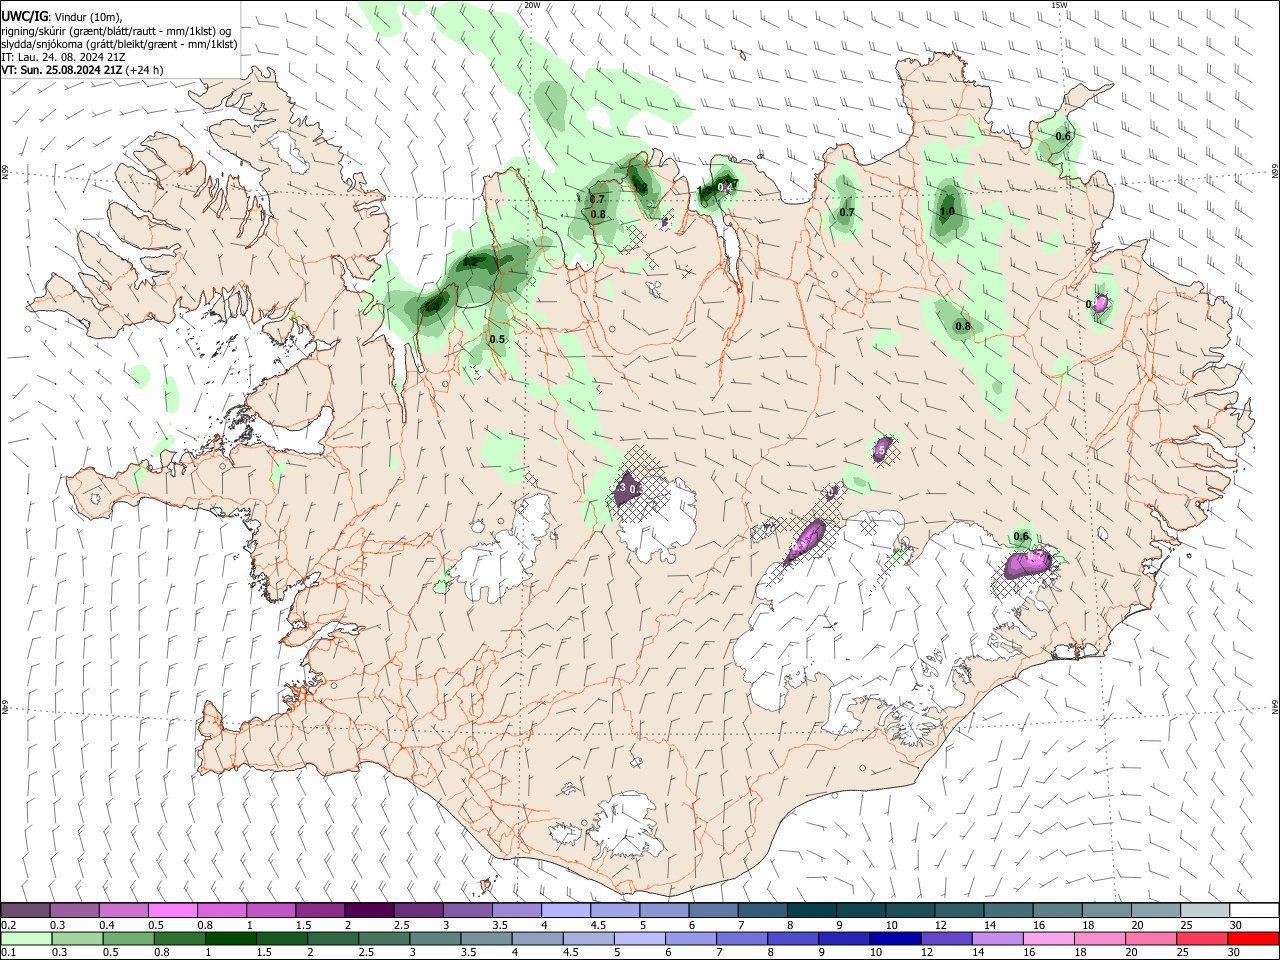1280x960 pixels.
Task: Pick the dusky plum 0.2 swatch in snow scale
Action: (25, 910)
